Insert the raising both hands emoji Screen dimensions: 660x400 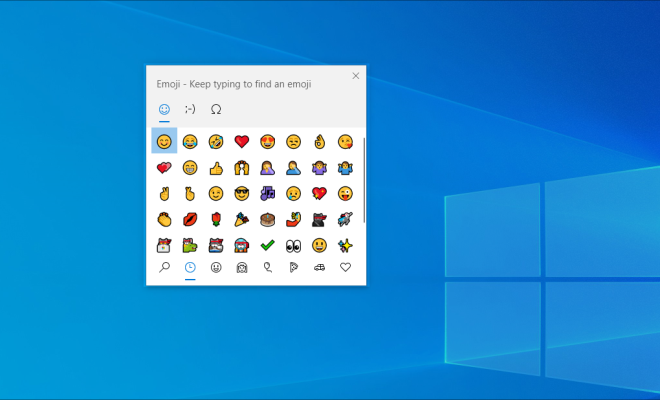coord(242,168)
